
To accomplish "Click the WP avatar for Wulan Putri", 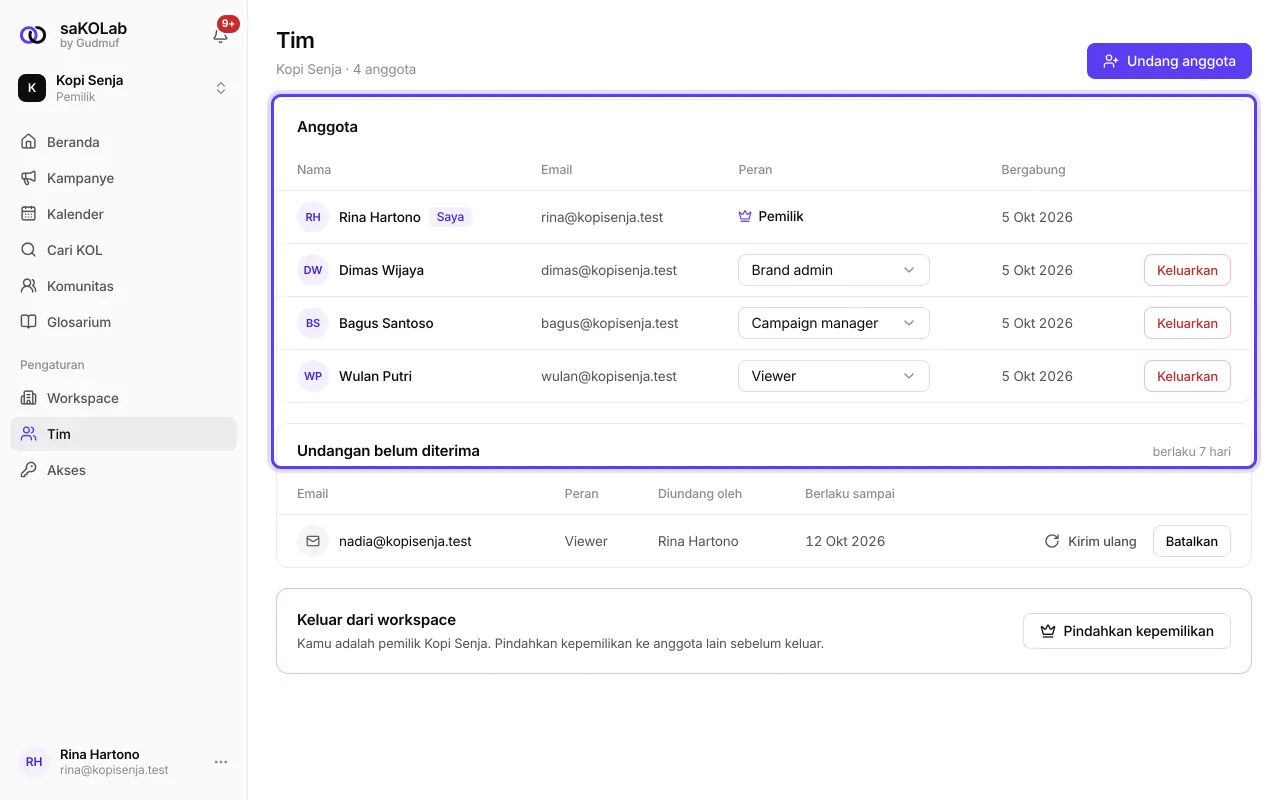I will 313,376.
